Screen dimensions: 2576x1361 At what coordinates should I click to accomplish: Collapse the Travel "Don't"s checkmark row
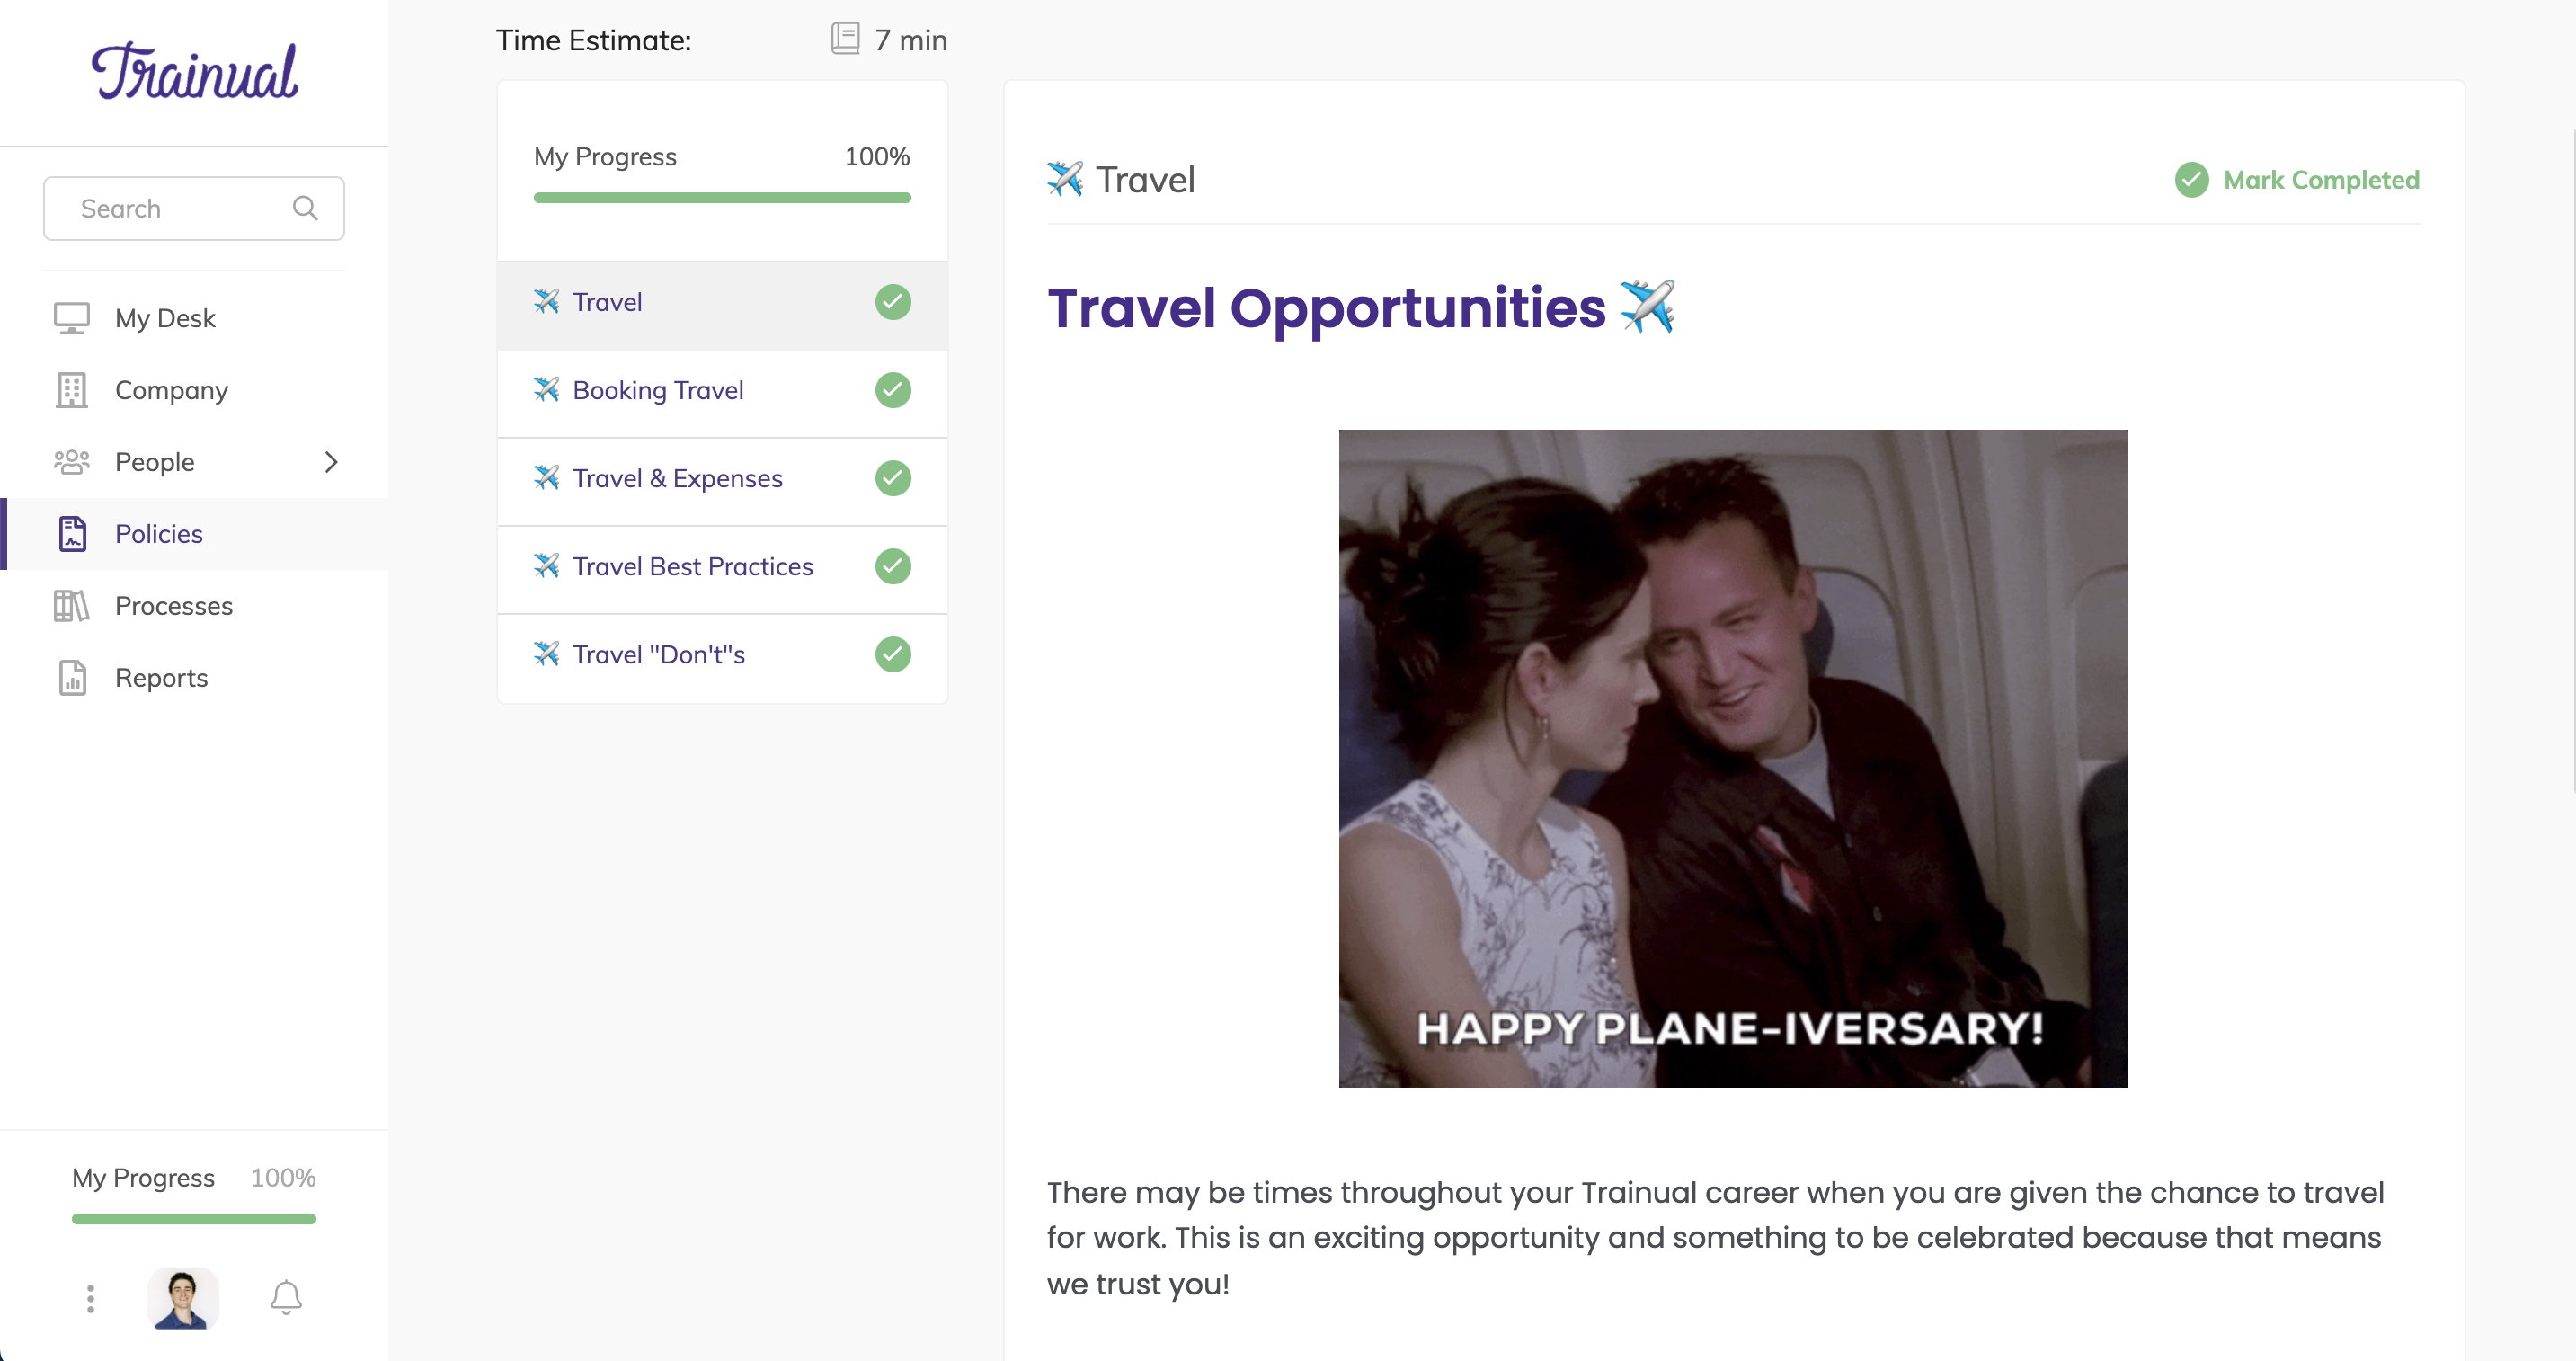tap(893, 654)
